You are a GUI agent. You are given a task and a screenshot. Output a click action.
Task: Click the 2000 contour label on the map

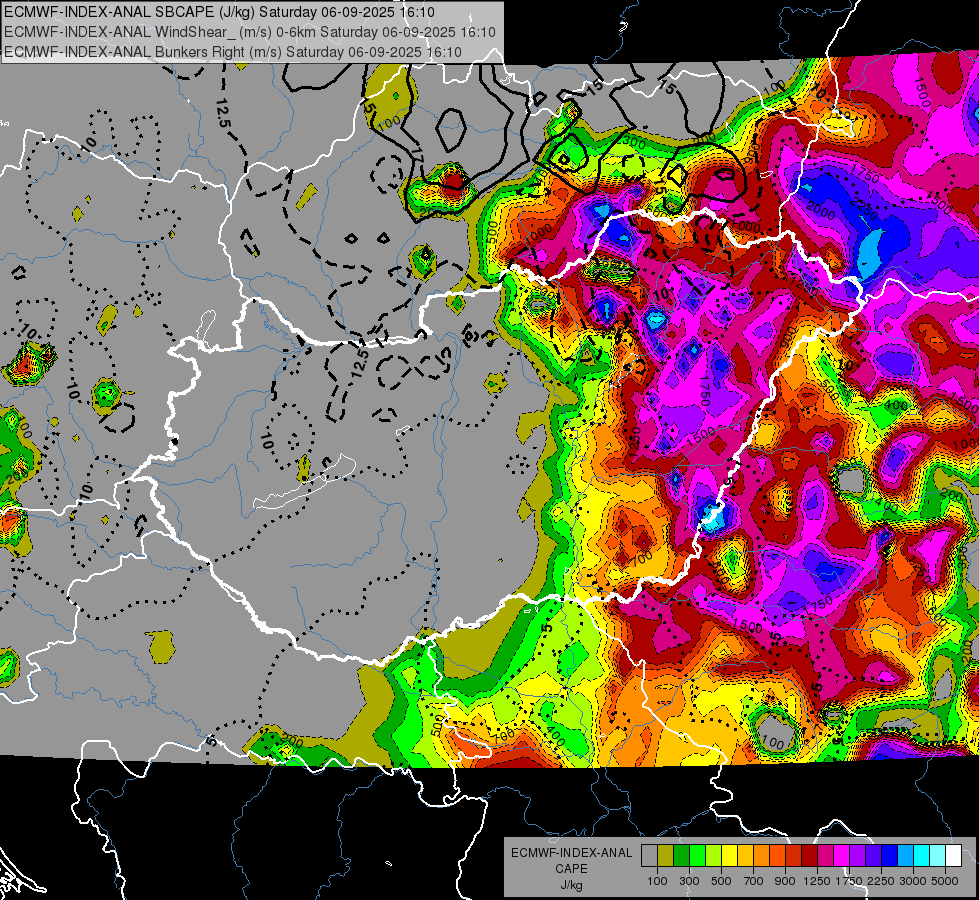[821, 212]
